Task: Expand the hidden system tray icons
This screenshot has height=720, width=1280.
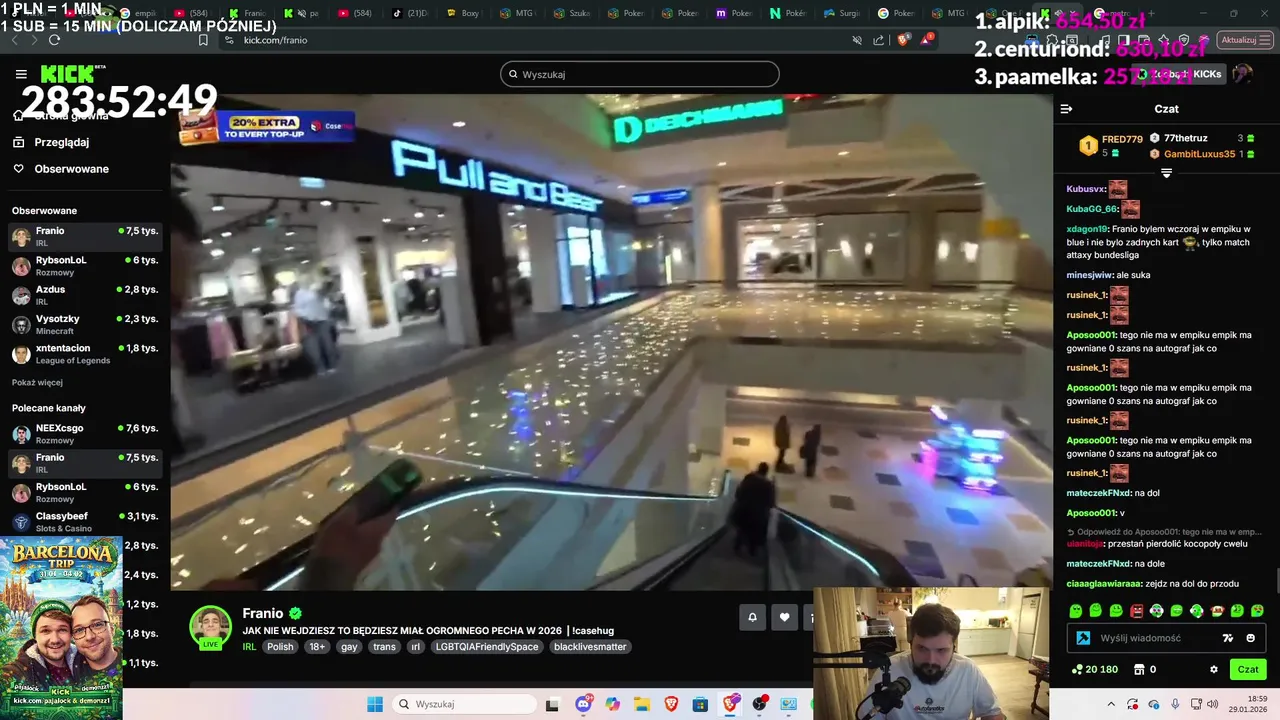Action: (1113, 704)
